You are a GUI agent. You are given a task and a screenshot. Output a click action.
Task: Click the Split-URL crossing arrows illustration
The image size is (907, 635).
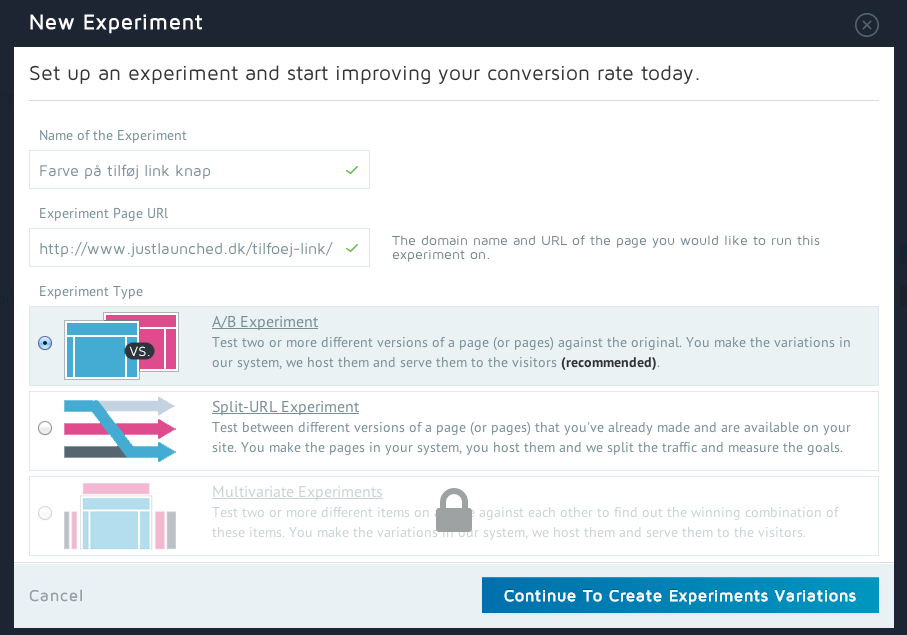tap(119, 430)
